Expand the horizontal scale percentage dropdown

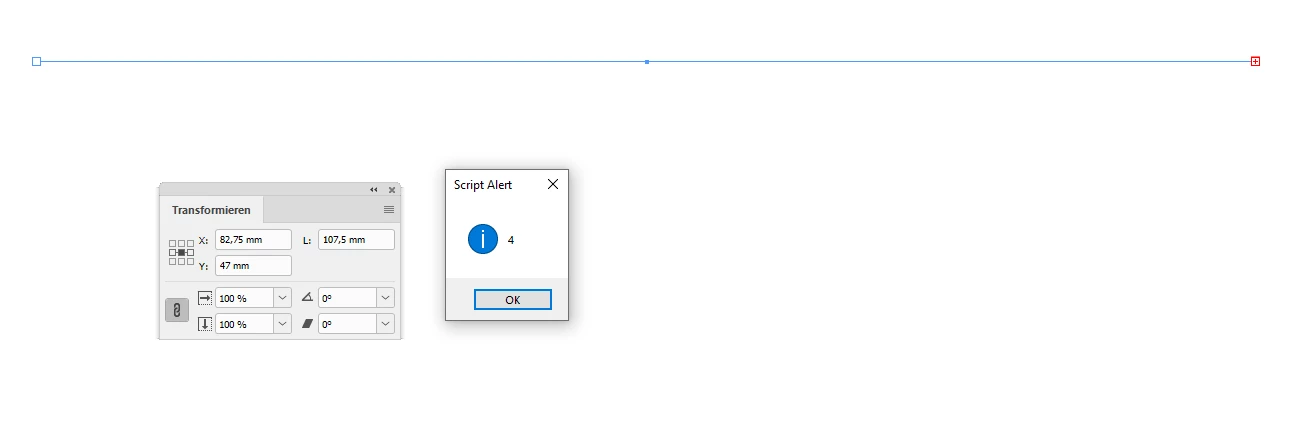(x=283, y=298)
